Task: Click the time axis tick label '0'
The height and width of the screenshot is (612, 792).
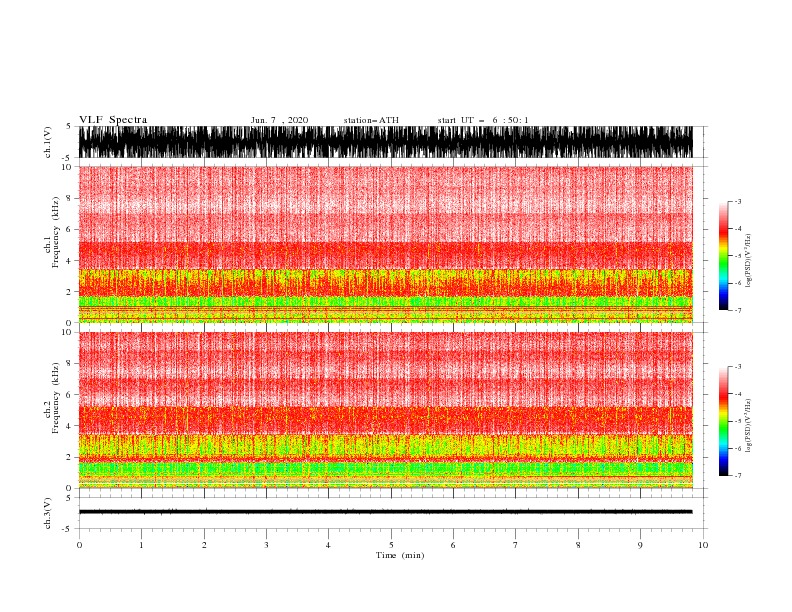Action: [x=79, y=545]
